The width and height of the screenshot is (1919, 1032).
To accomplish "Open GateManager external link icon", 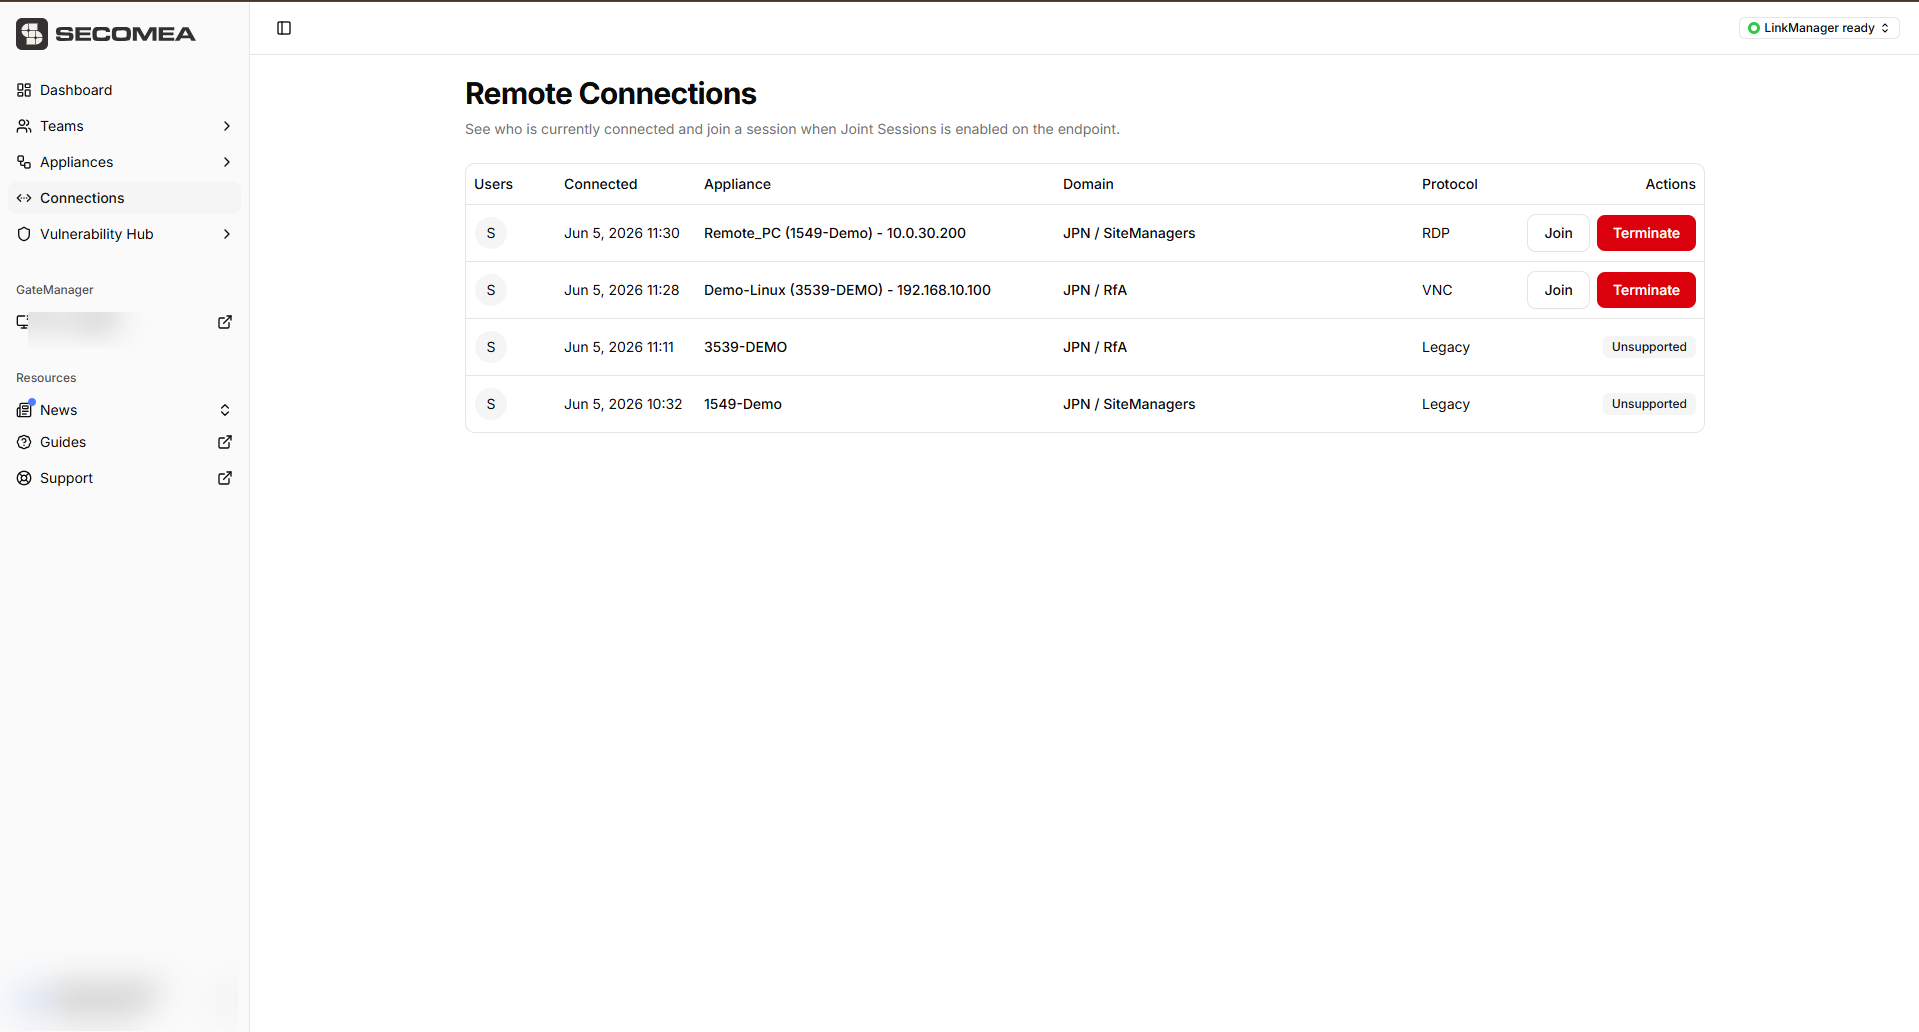I will 225,322.
